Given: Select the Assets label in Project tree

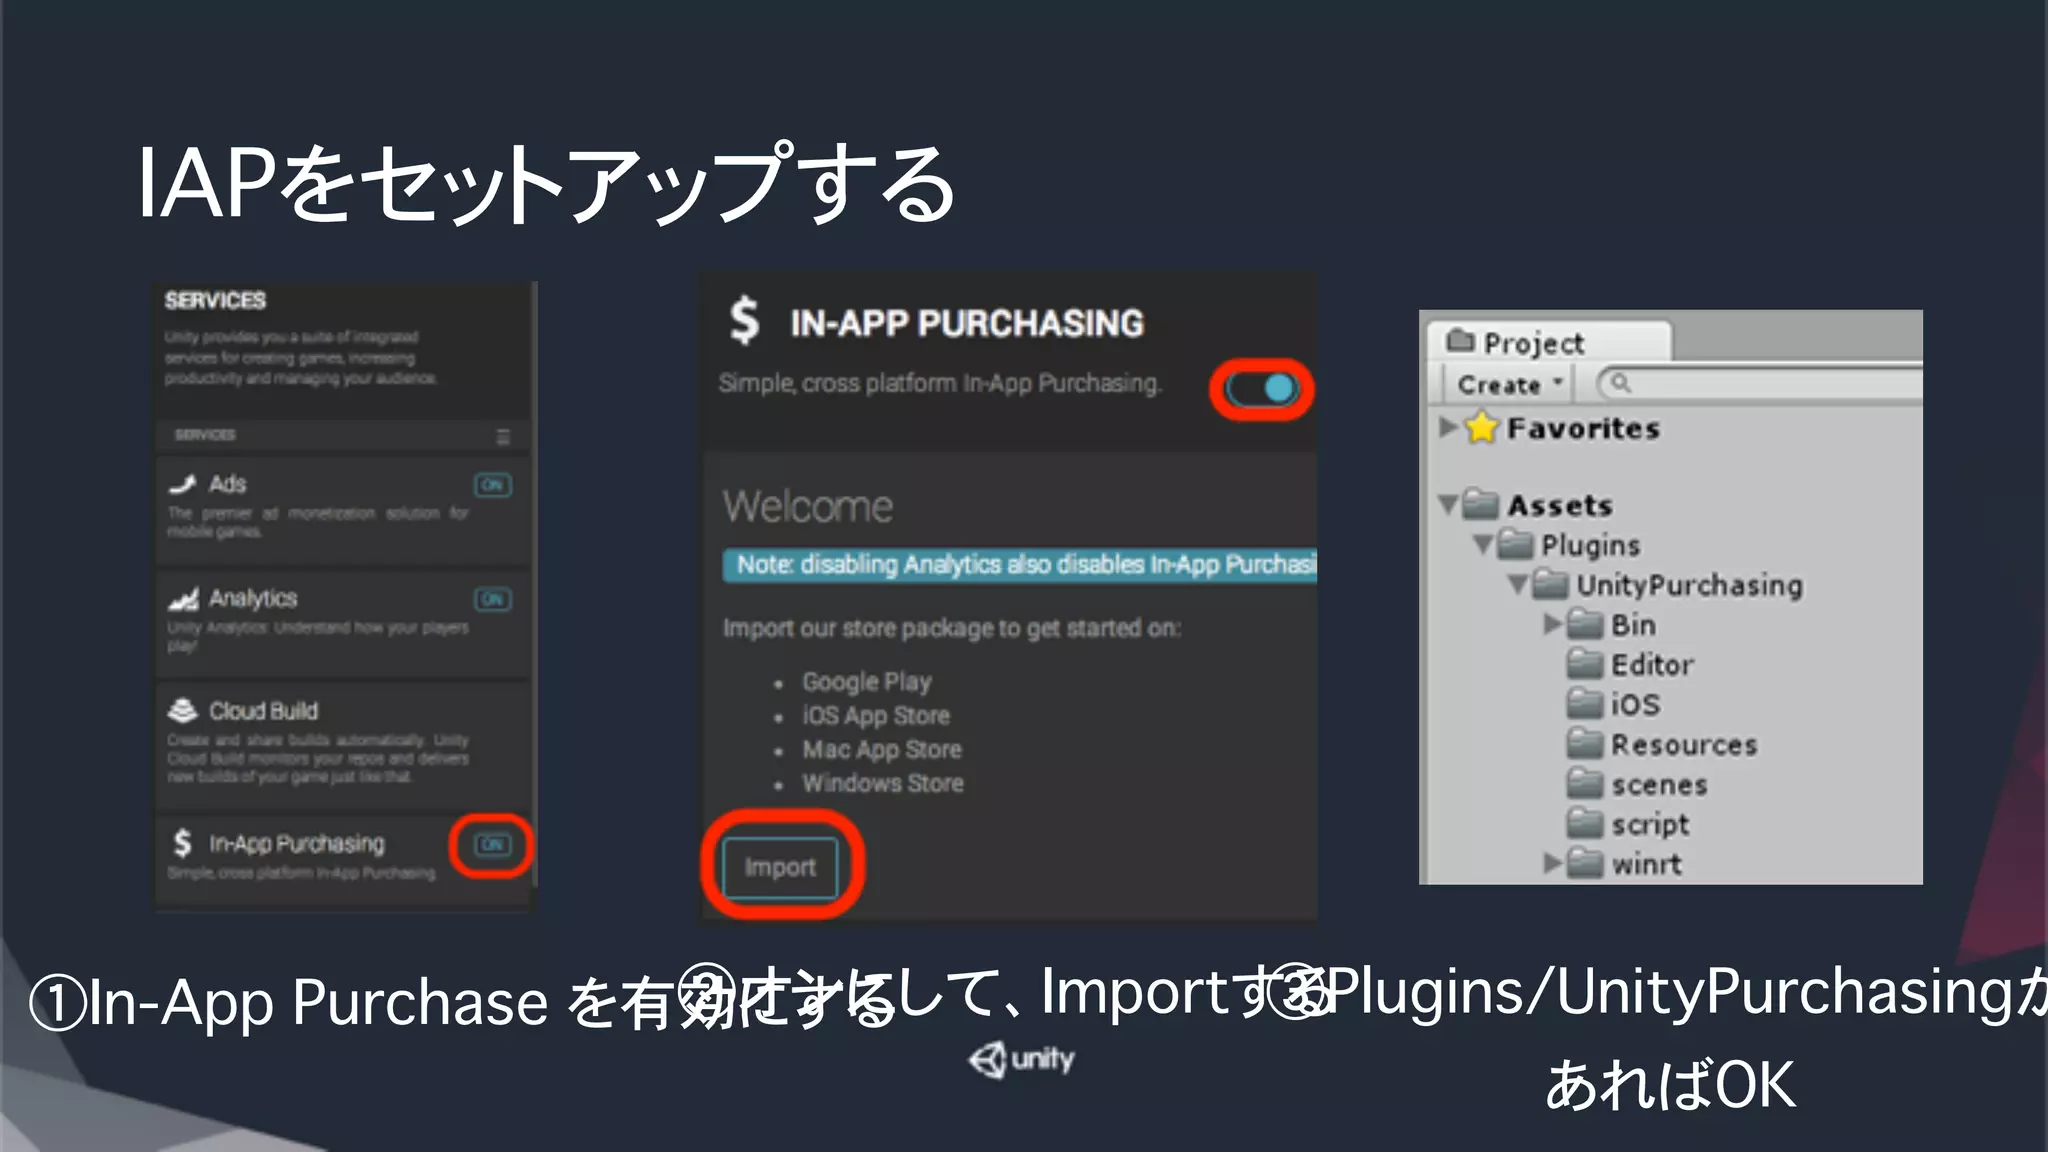Looking at the screenshot, I should tap(1560, 505).
